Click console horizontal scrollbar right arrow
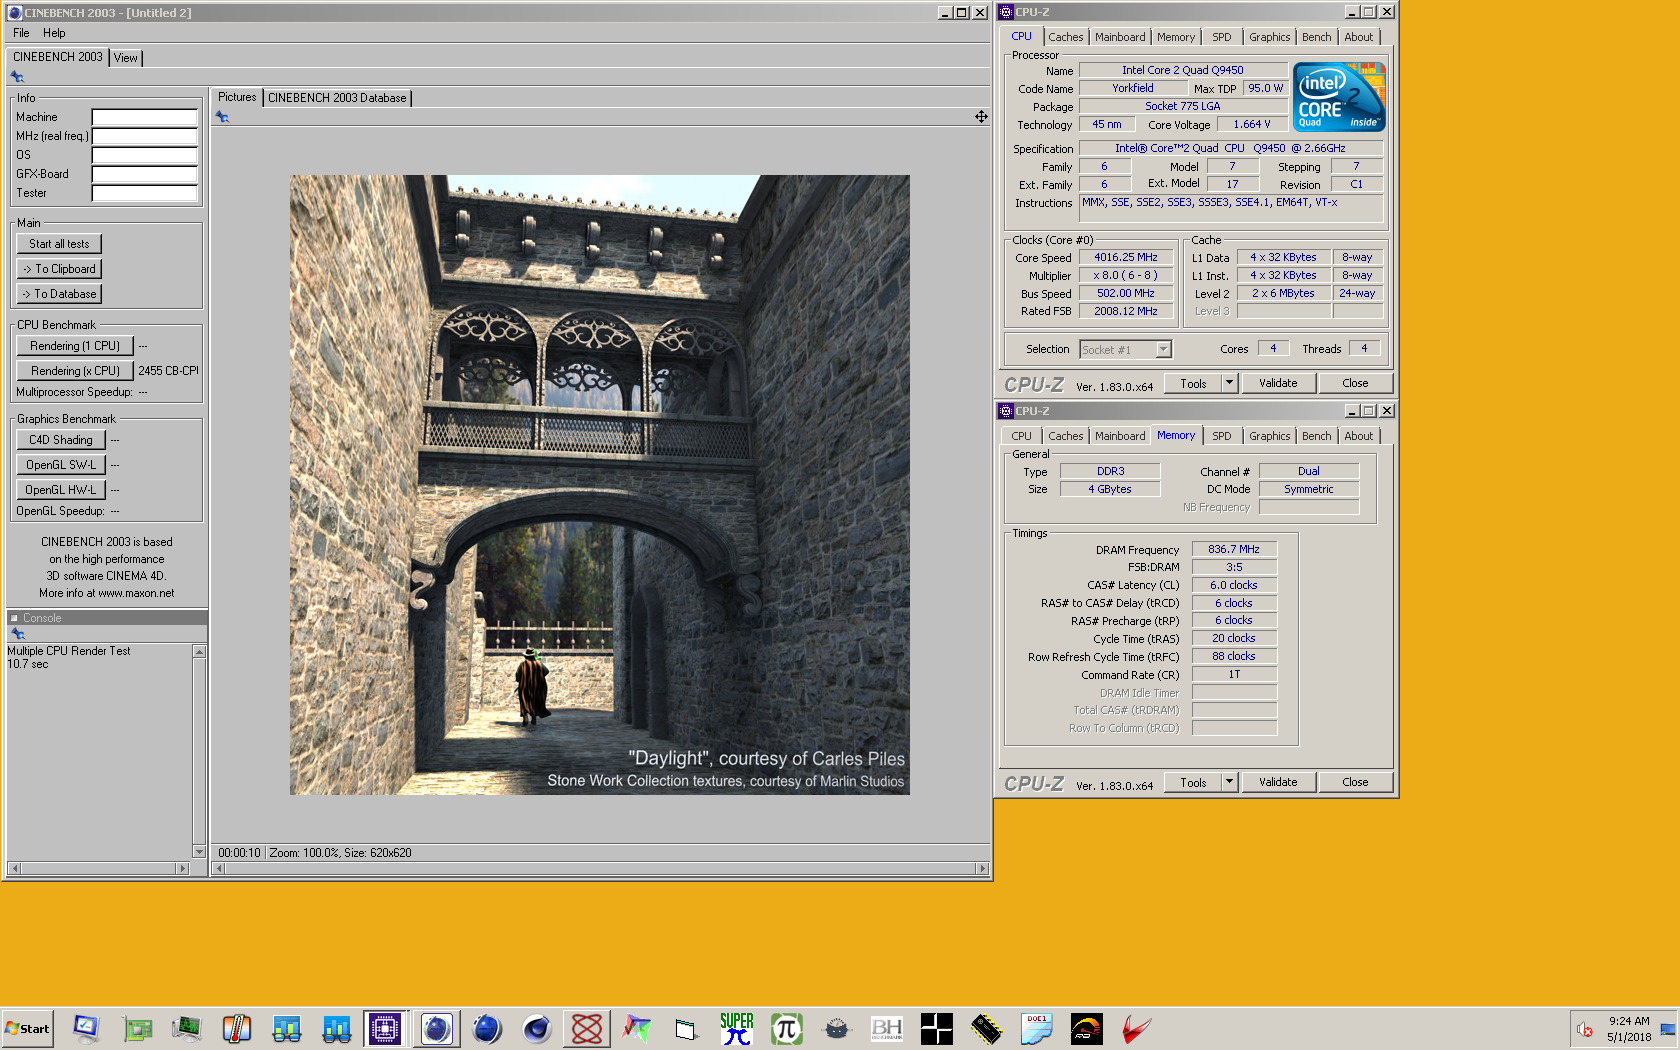The height and width of the screenshot is (1050, 1680). click(x=182, y=868)
